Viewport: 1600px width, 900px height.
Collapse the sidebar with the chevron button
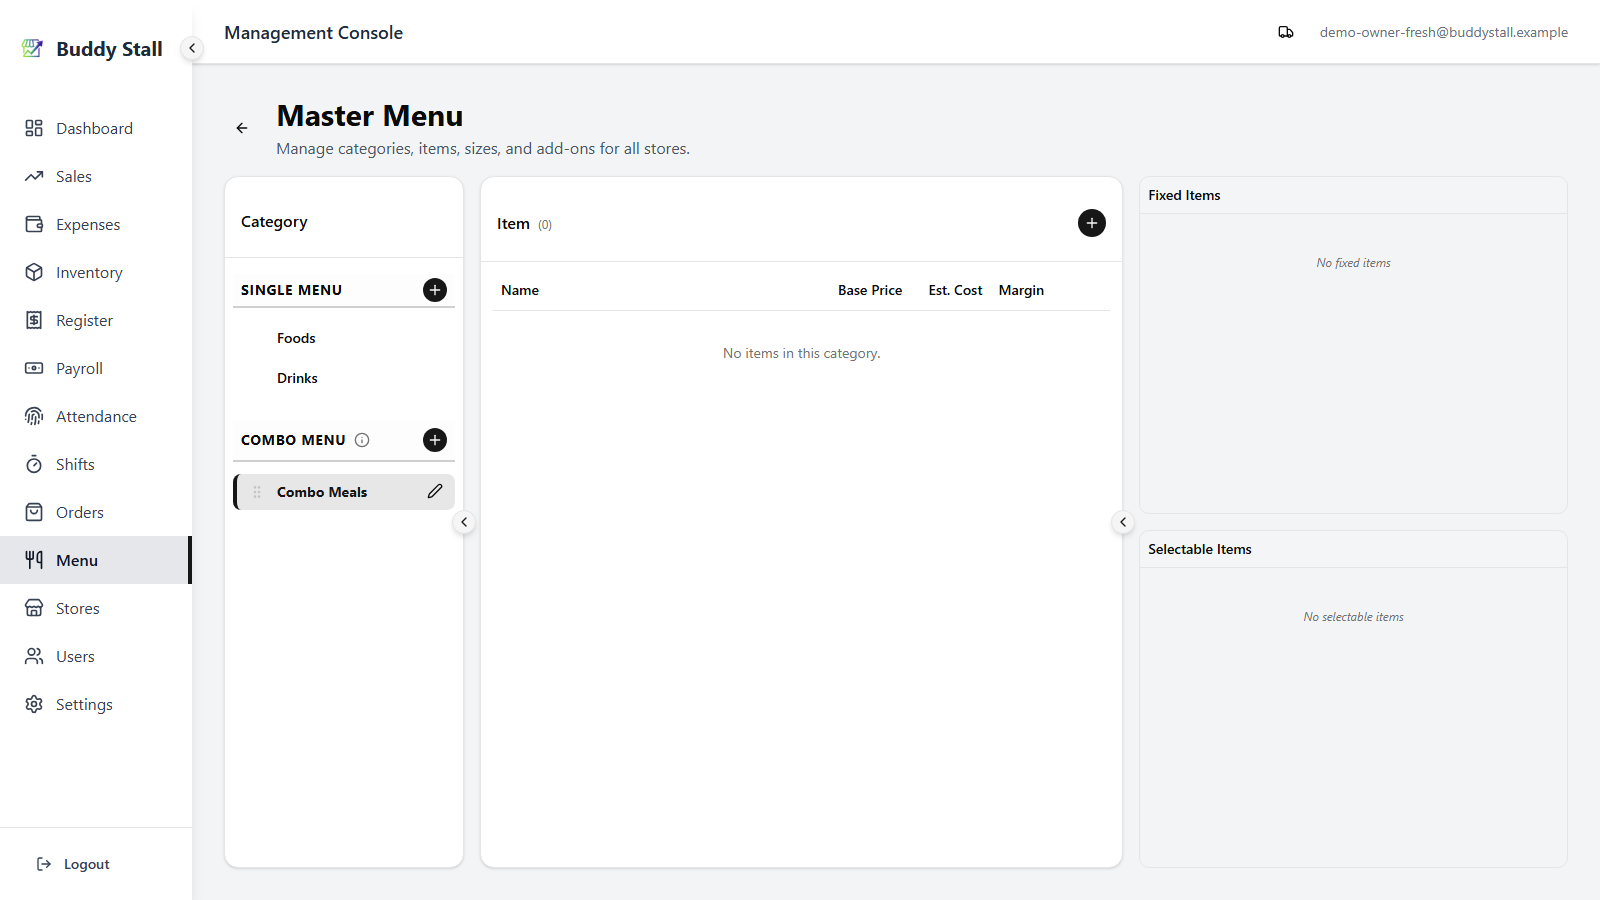192,48
